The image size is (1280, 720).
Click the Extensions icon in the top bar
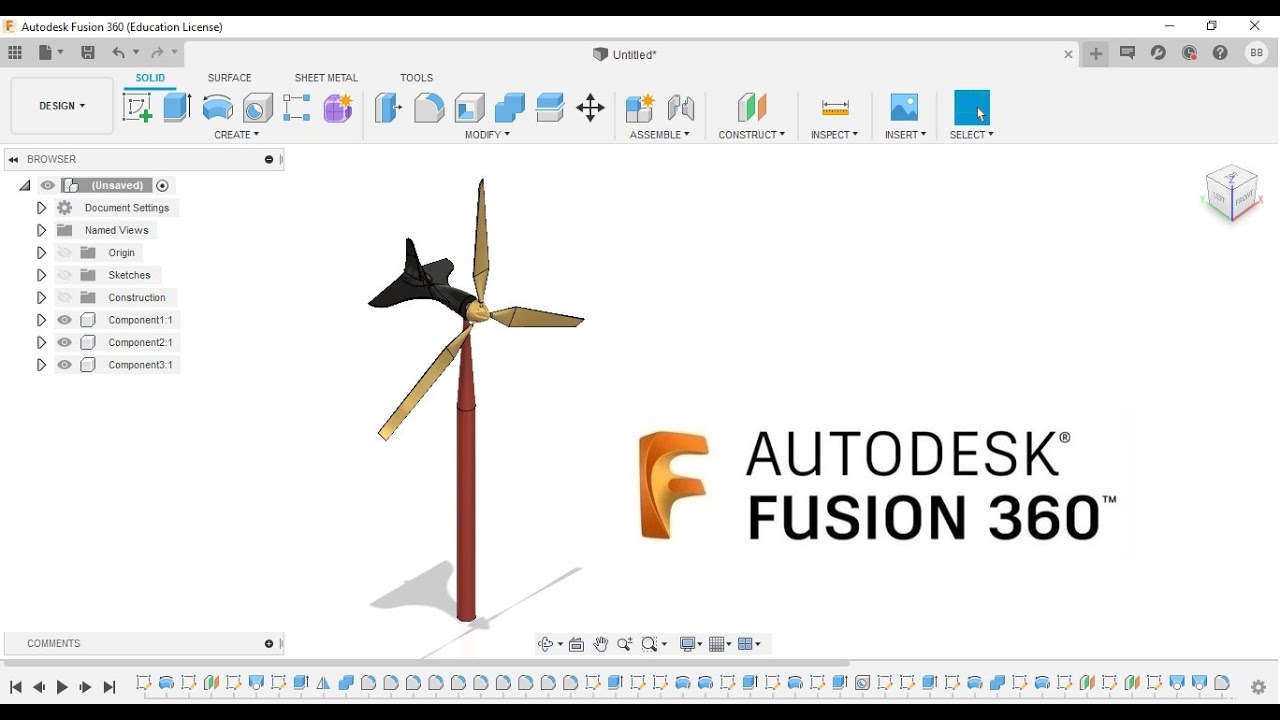click(1158, 53)
